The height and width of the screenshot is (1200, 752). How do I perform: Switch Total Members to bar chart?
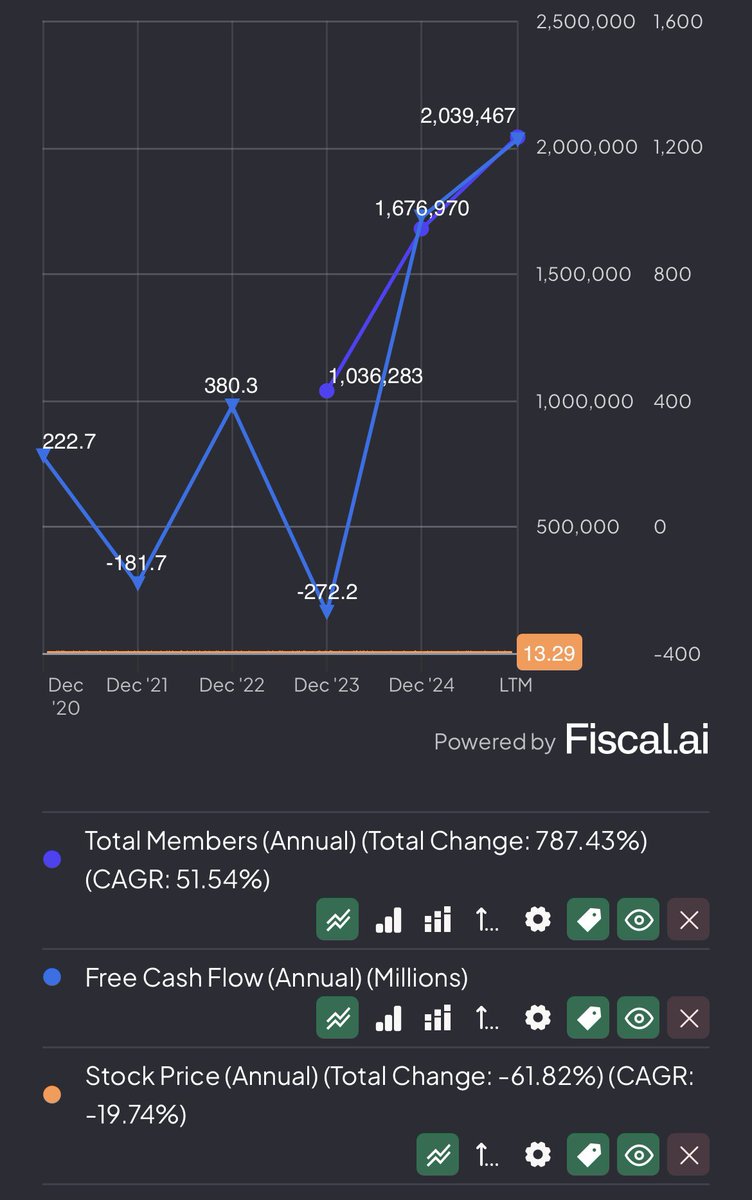(388, 920)
